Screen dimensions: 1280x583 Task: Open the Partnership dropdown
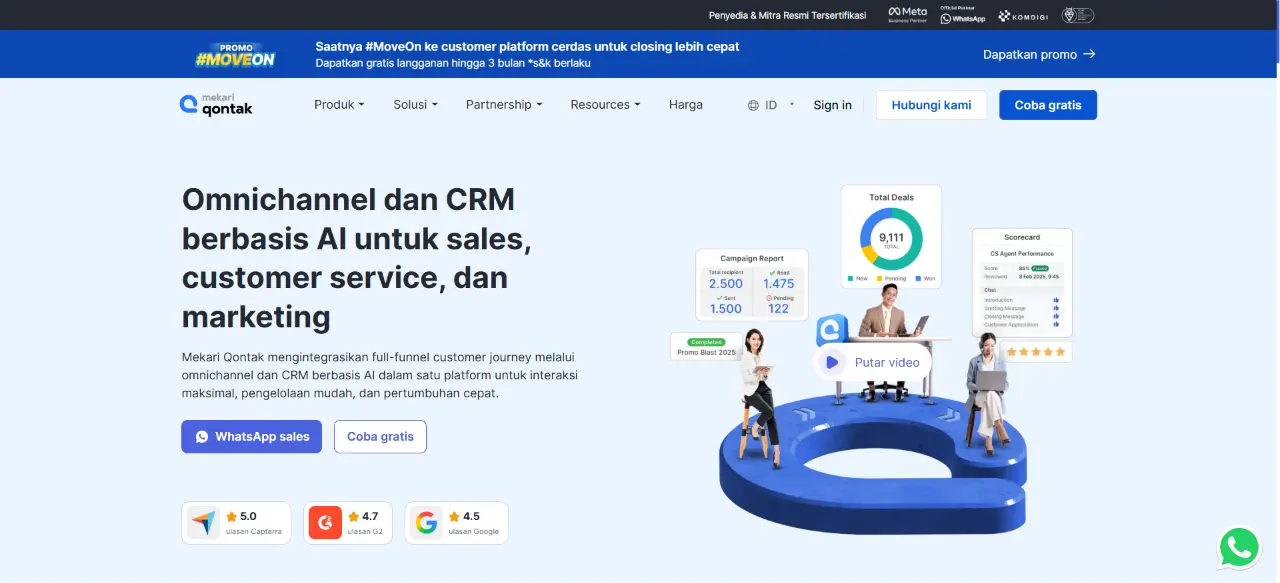(504, 105)
